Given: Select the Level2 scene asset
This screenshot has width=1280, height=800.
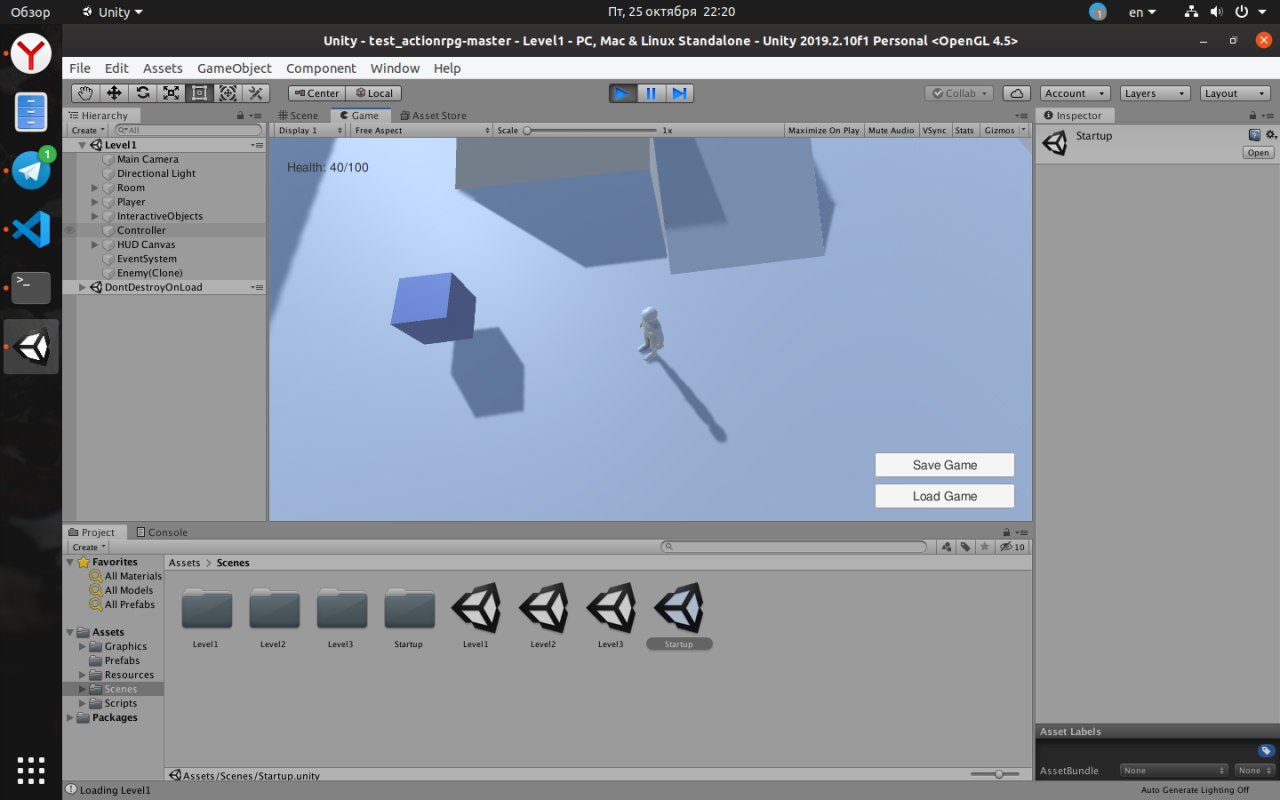Looking at the screenshot, I should tap(543, 607).
